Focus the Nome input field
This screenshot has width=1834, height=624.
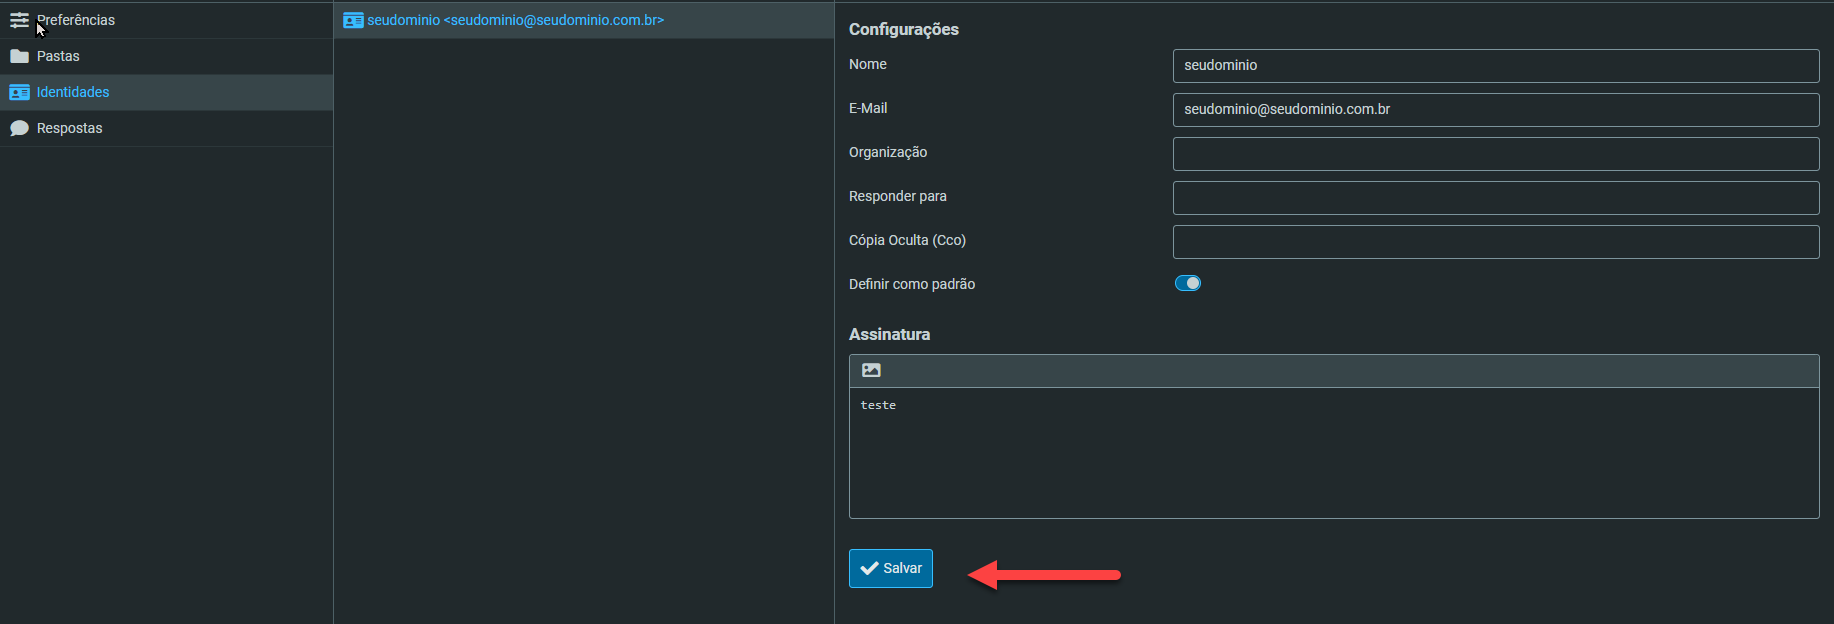point(1495,66)
